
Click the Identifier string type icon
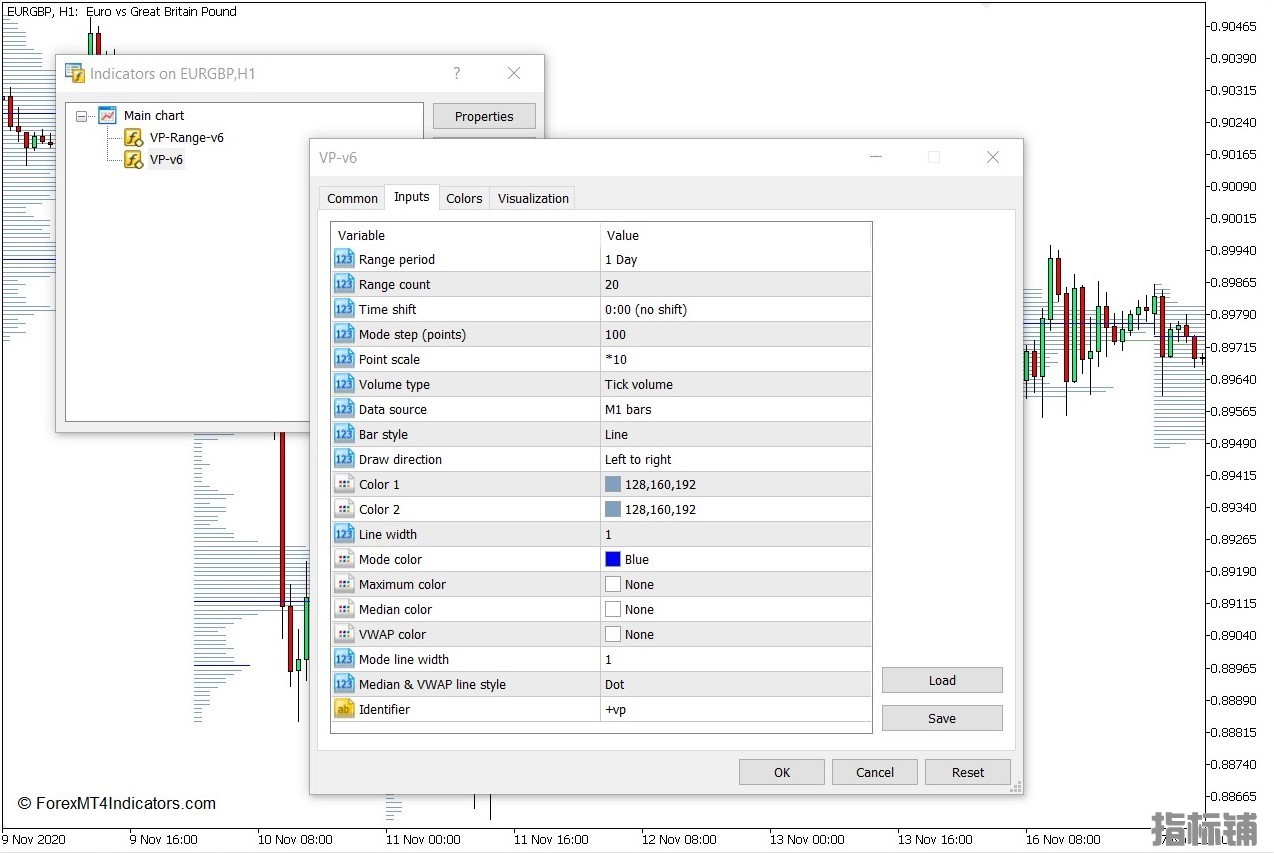point(344,709)
